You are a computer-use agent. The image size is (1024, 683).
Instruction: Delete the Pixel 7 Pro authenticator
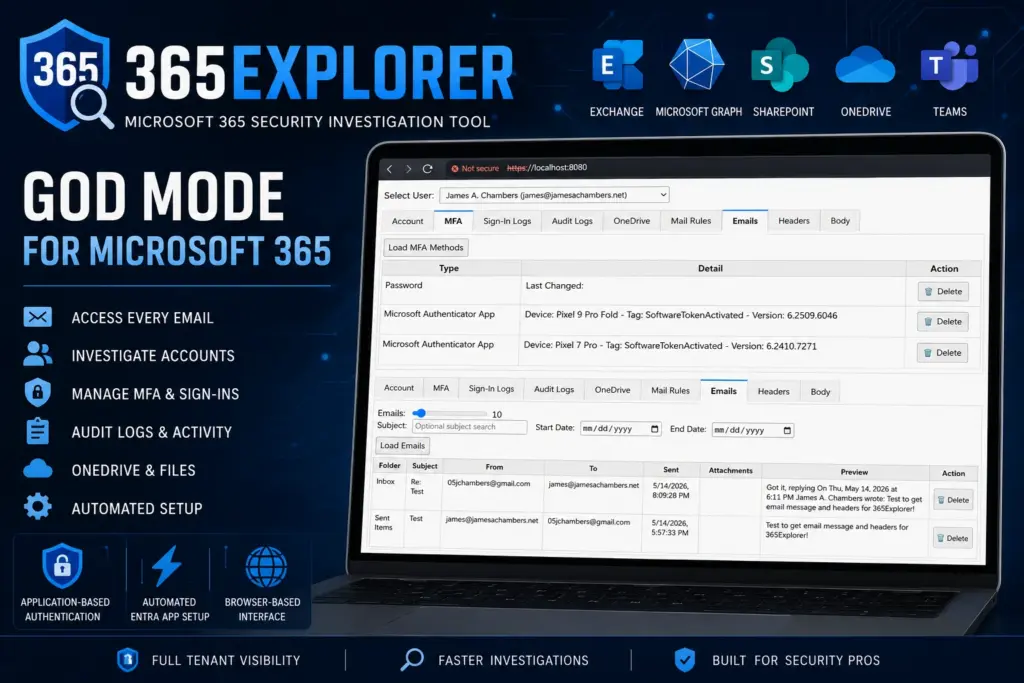click(942, 353)
